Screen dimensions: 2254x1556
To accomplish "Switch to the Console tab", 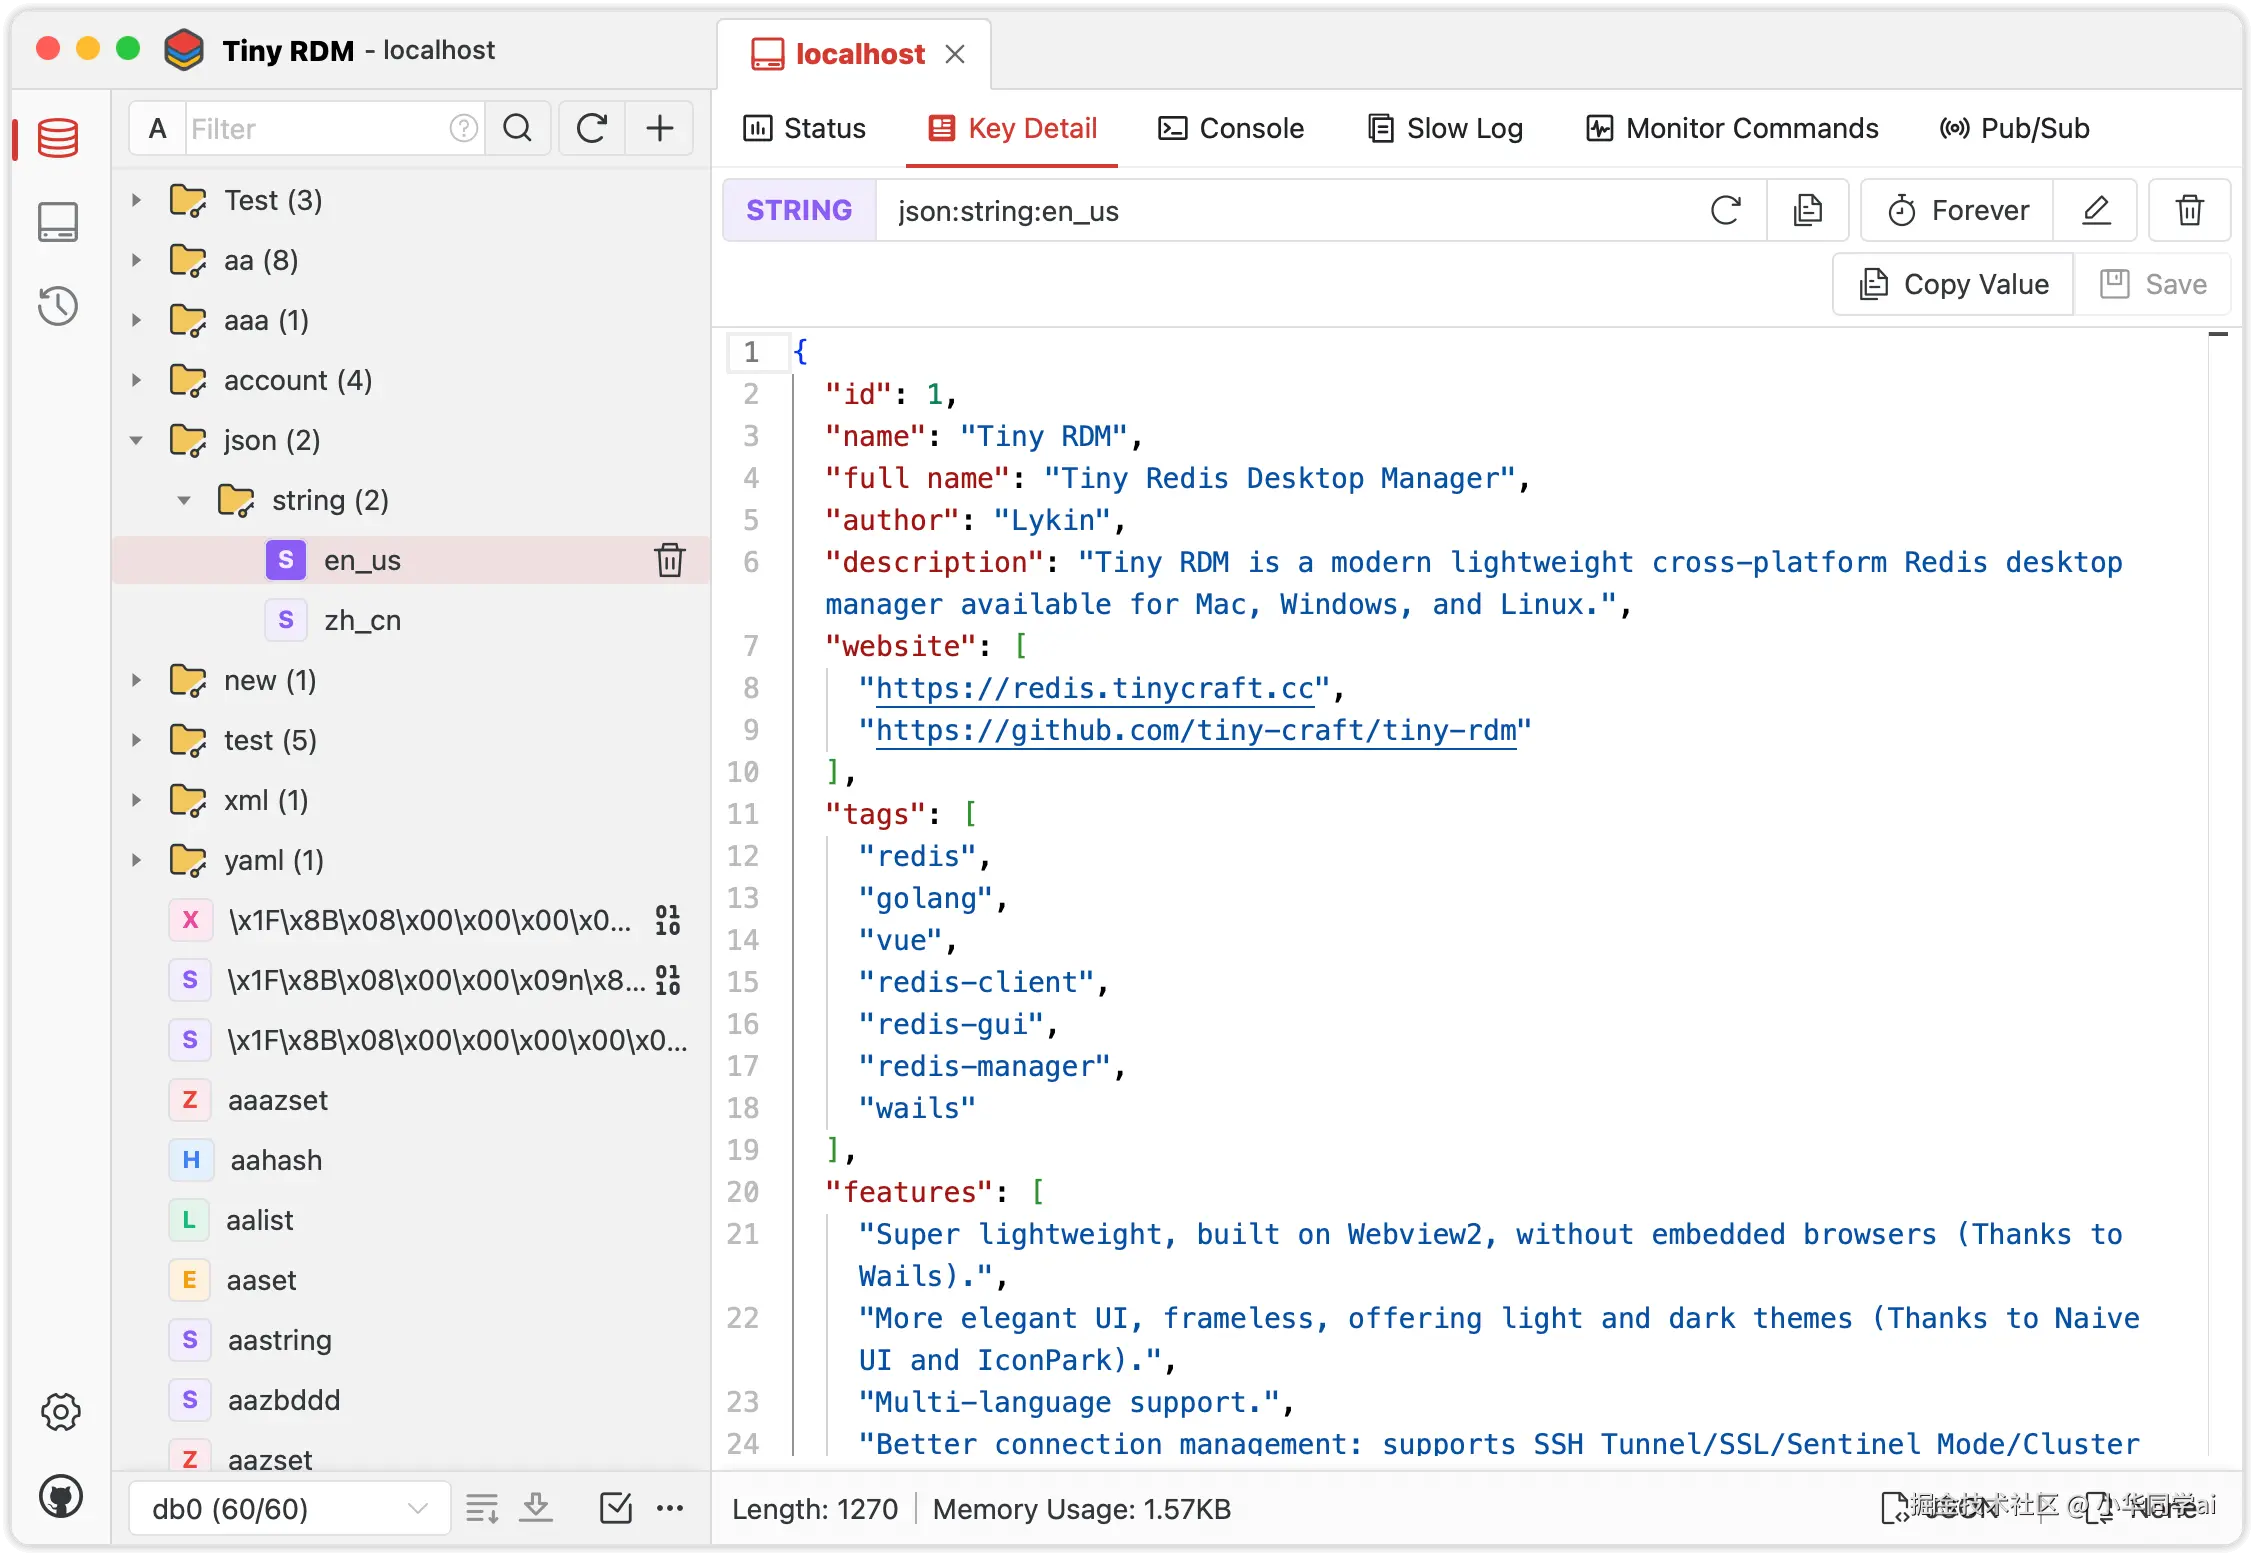I will click(1230, 128).
